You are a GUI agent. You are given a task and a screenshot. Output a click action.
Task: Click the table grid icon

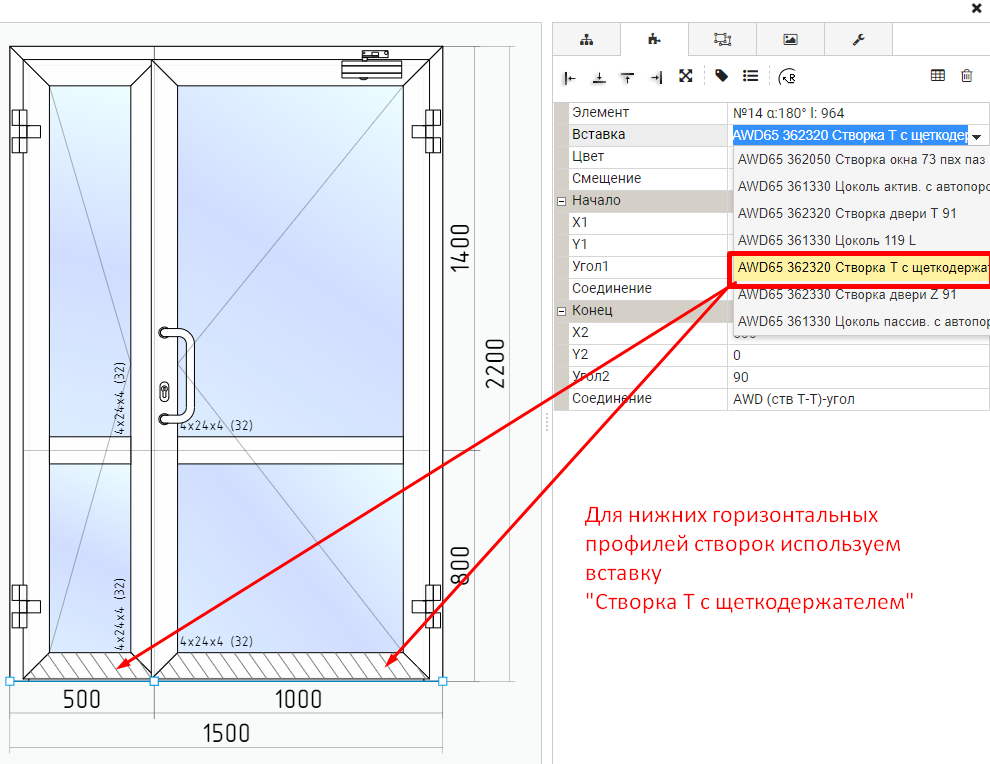point(938,76)
